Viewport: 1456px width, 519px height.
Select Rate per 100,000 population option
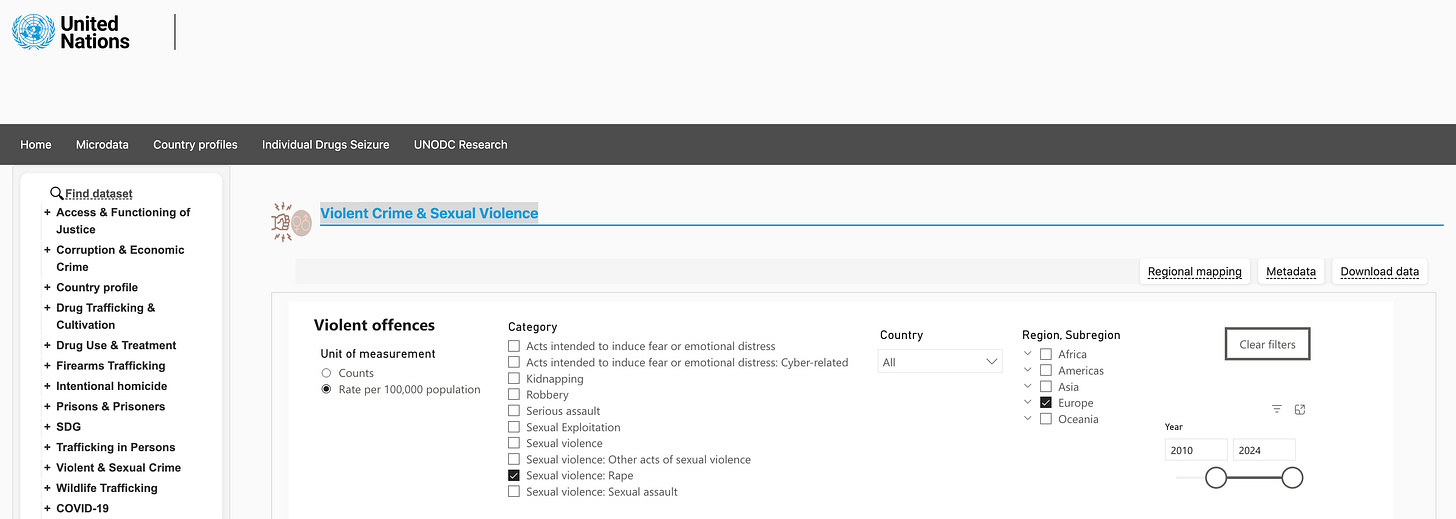coord(326,390)
